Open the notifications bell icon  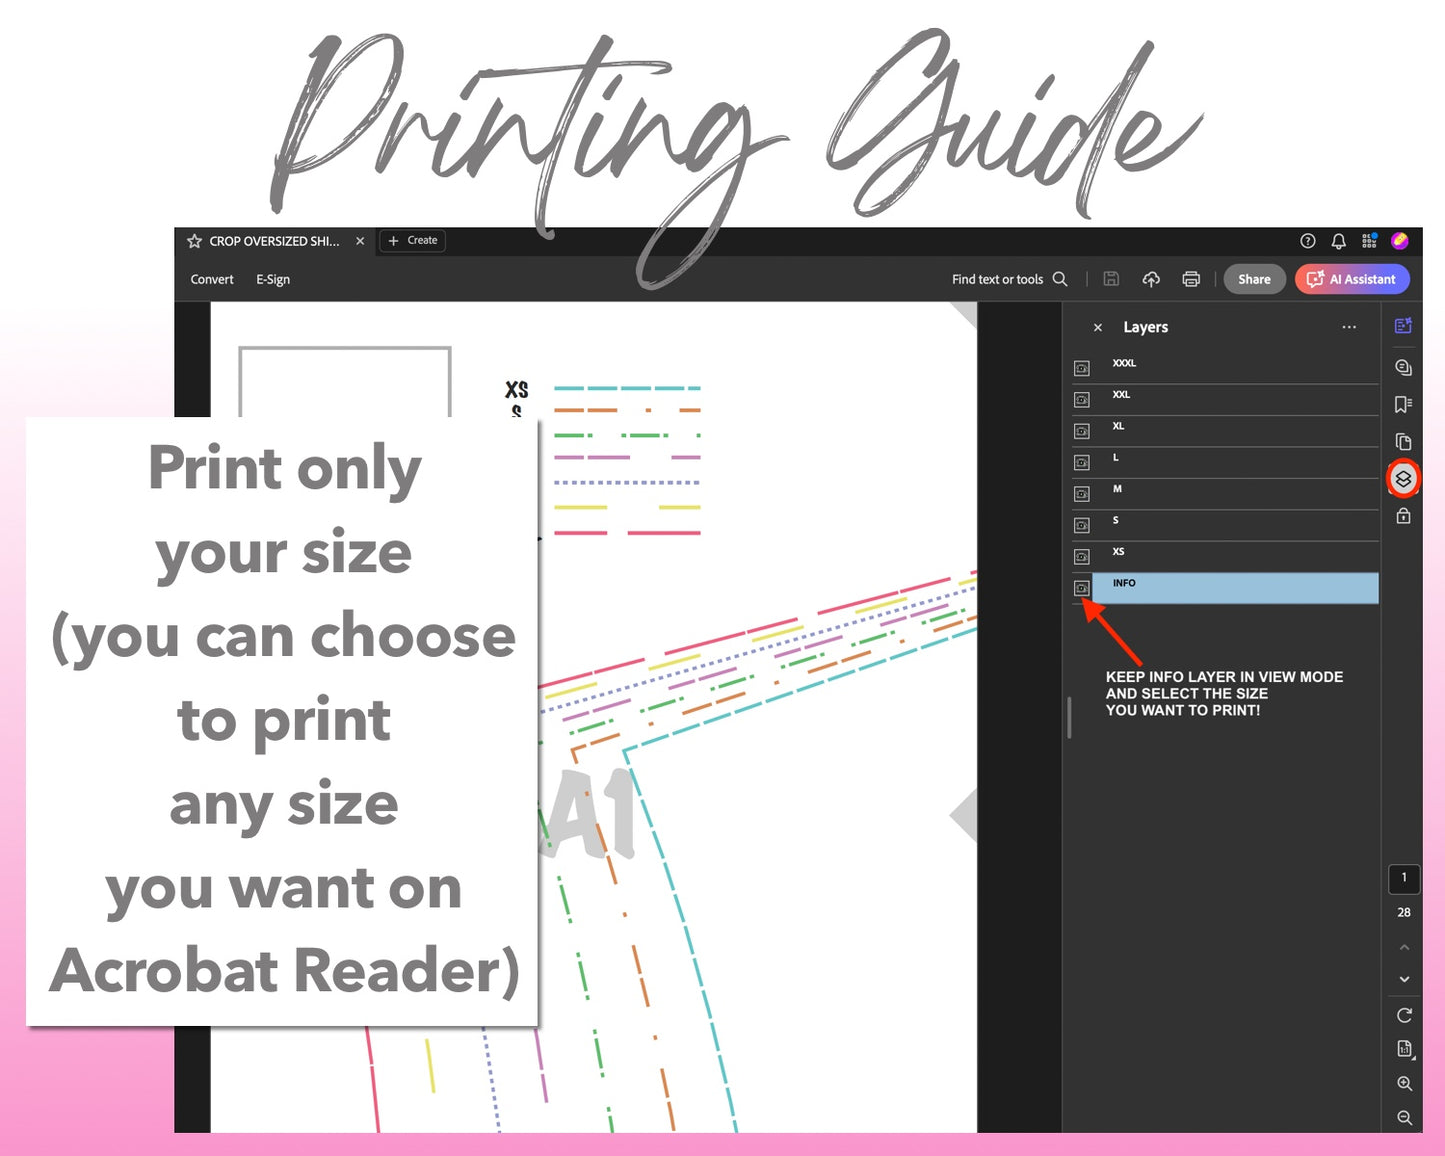1338,241
